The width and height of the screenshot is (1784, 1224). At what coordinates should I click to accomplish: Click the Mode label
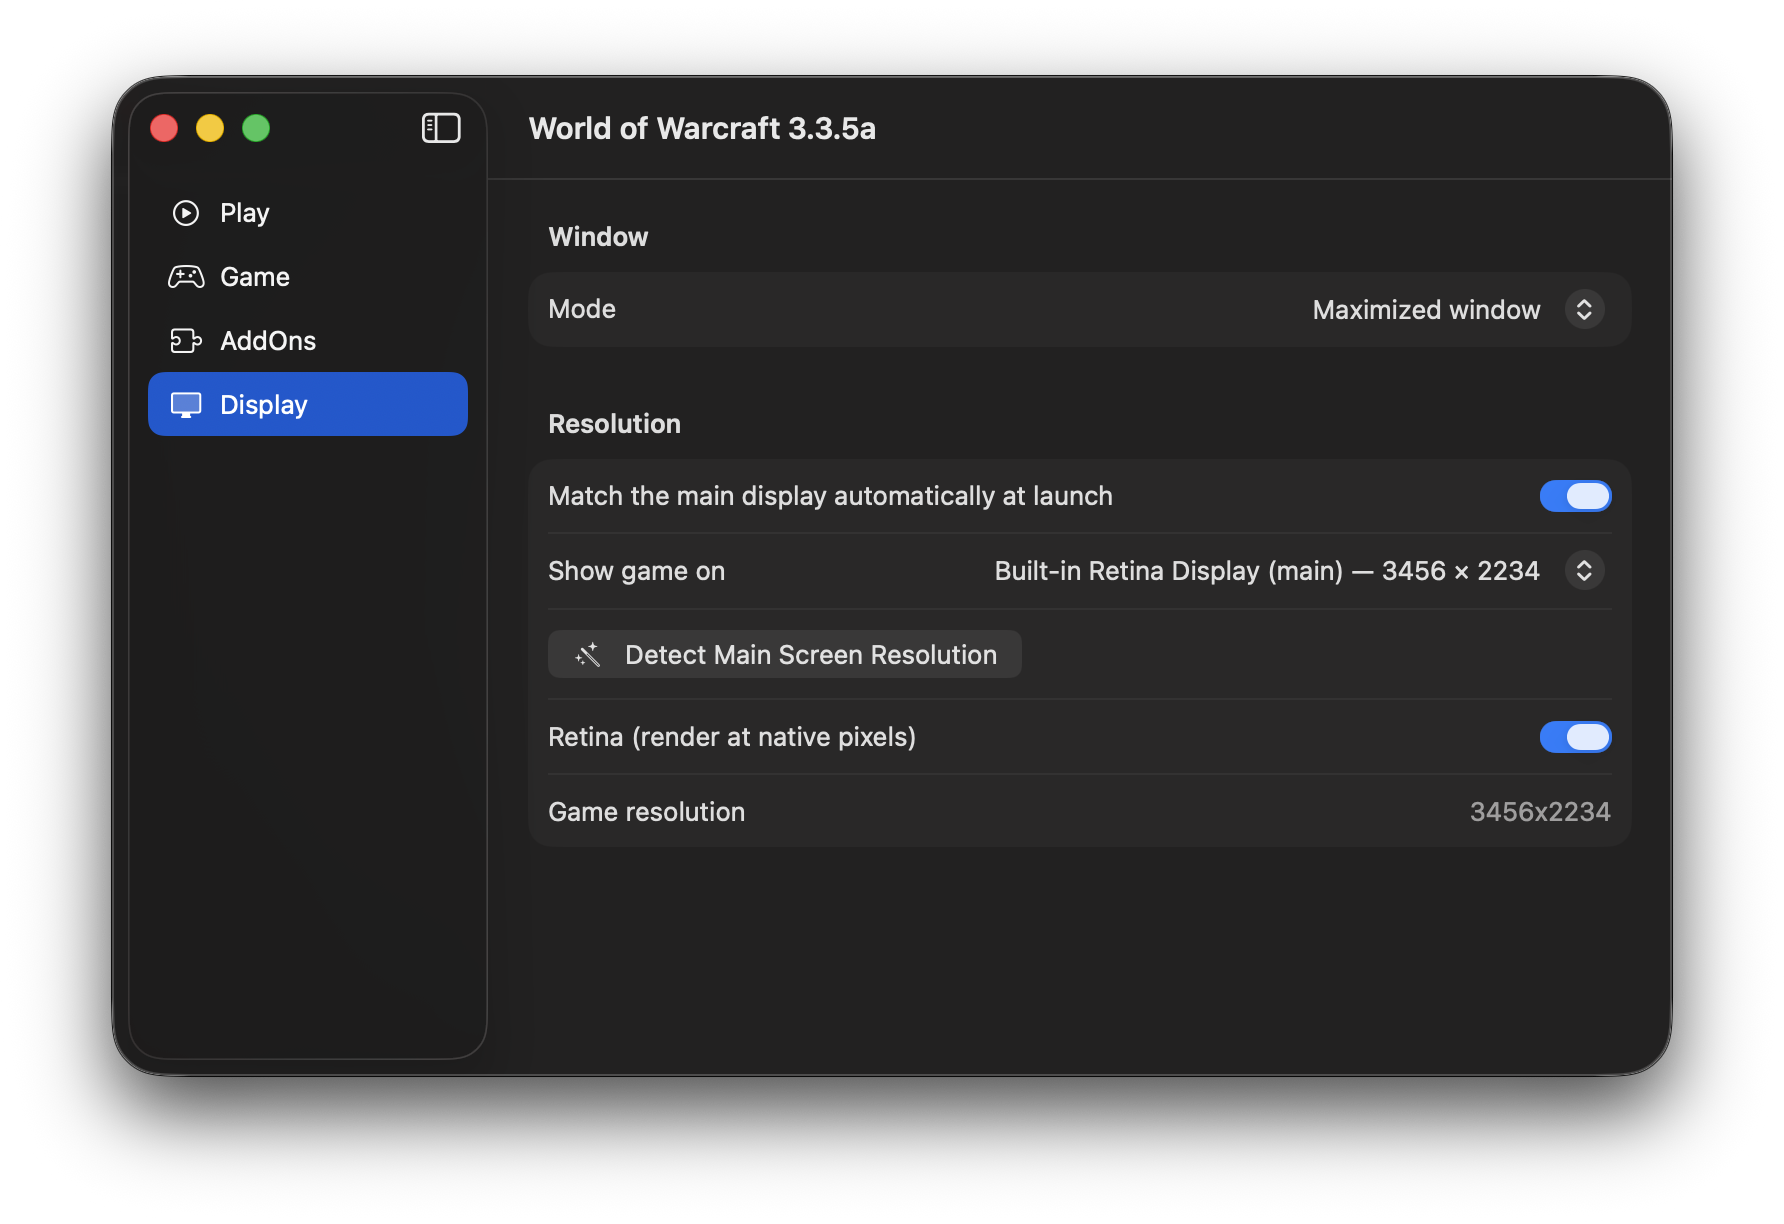[582, 309]
